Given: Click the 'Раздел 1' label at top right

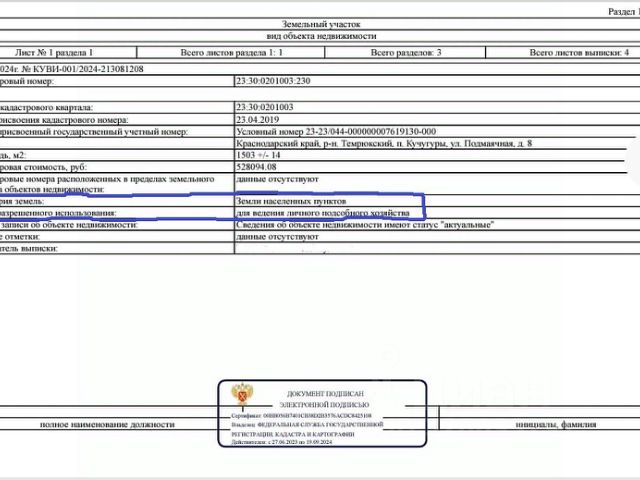Looking at the screenshot, I should pos(624,11).
